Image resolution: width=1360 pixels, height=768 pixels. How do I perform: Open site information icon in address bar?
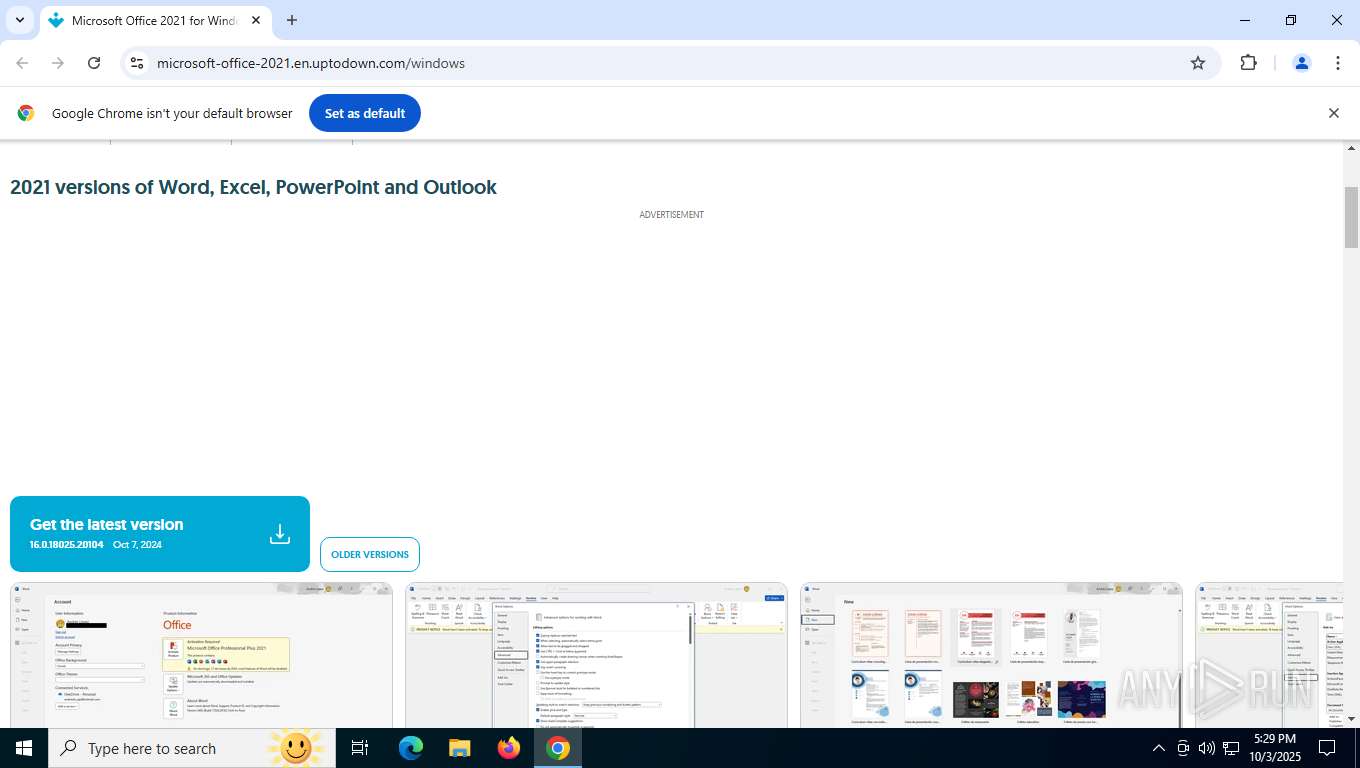click(x=137, y=63)
